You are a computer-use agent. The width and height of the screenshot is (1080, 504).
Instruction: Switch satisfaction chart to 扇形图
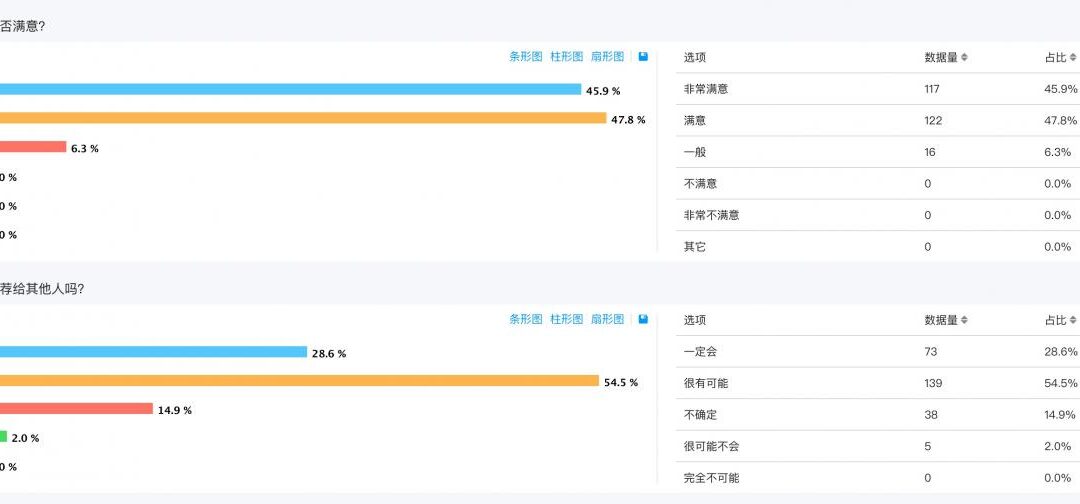tap(608, 56)
